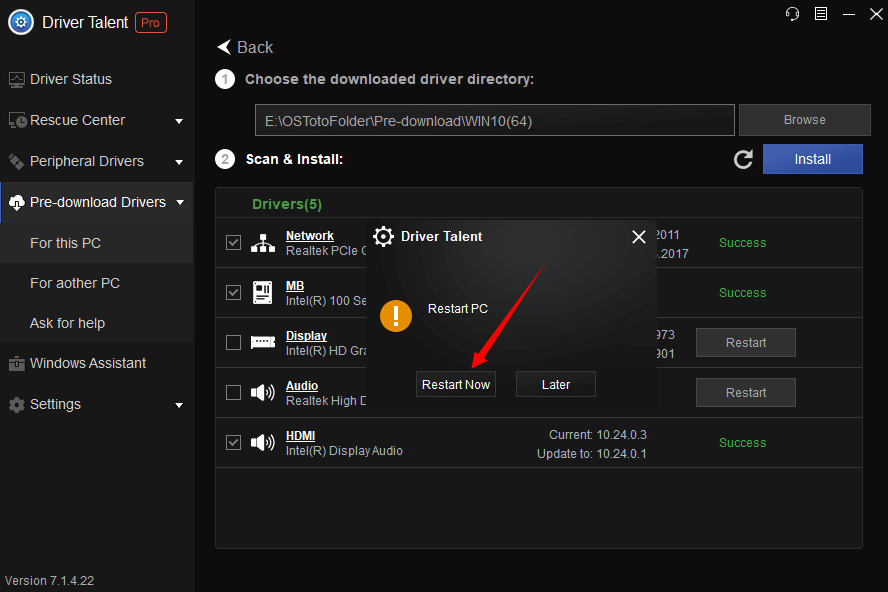Click the Driver Talent logo icon
This screenshot has height=592, width=888.
point(21,23)
